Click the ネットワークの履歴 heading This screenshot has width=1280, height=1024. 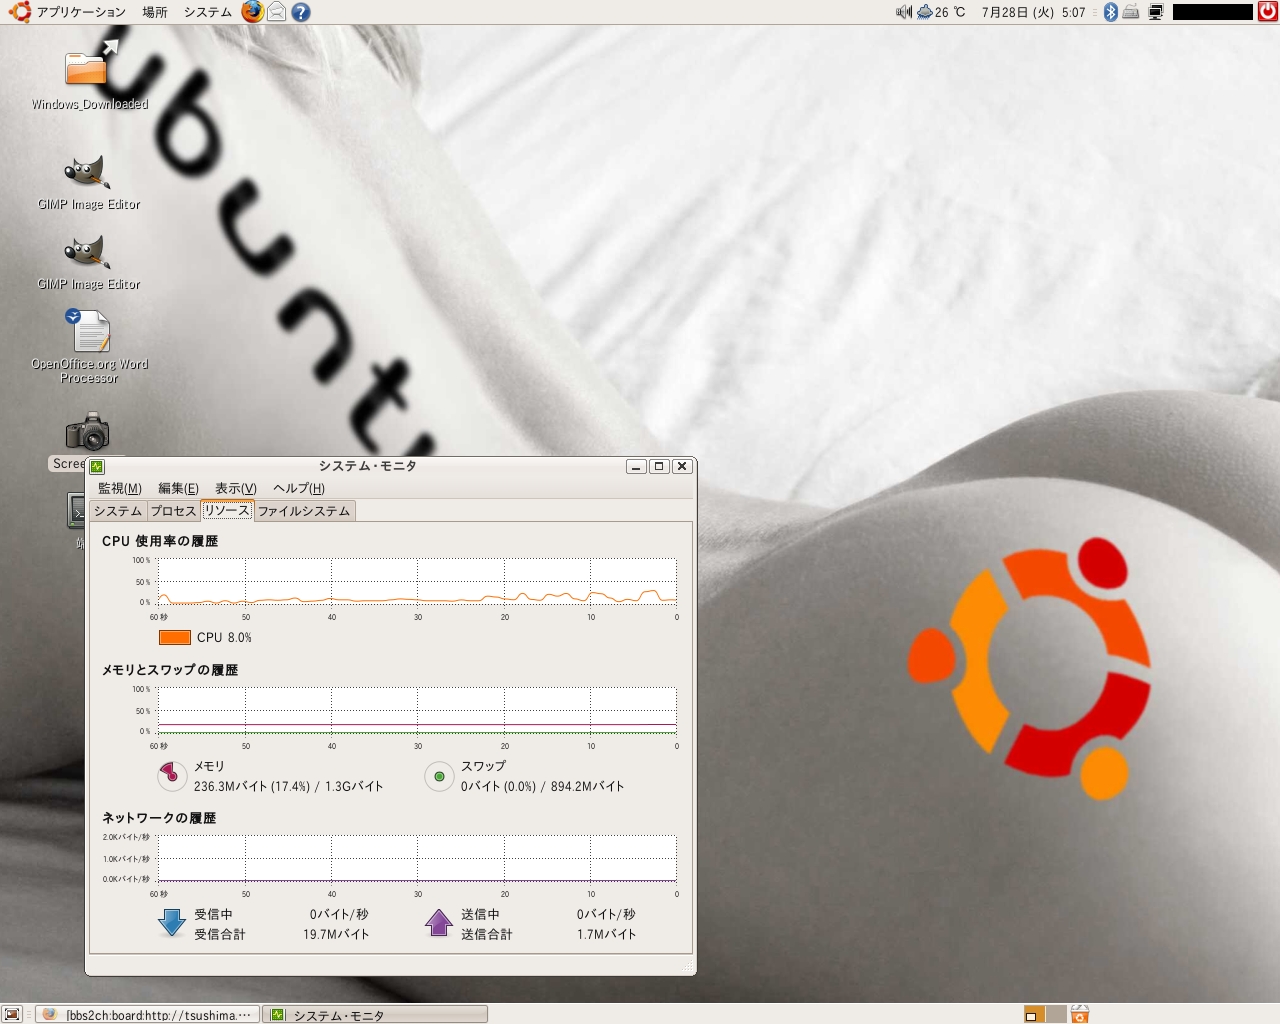(x=159, y=818)
